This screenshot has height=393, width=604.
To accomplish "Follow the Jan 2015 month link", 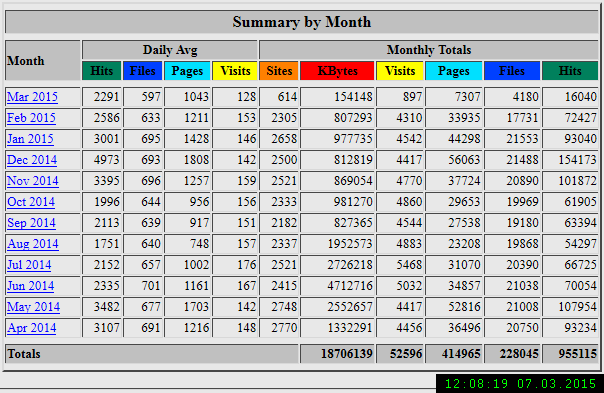I will click(30, 139).
